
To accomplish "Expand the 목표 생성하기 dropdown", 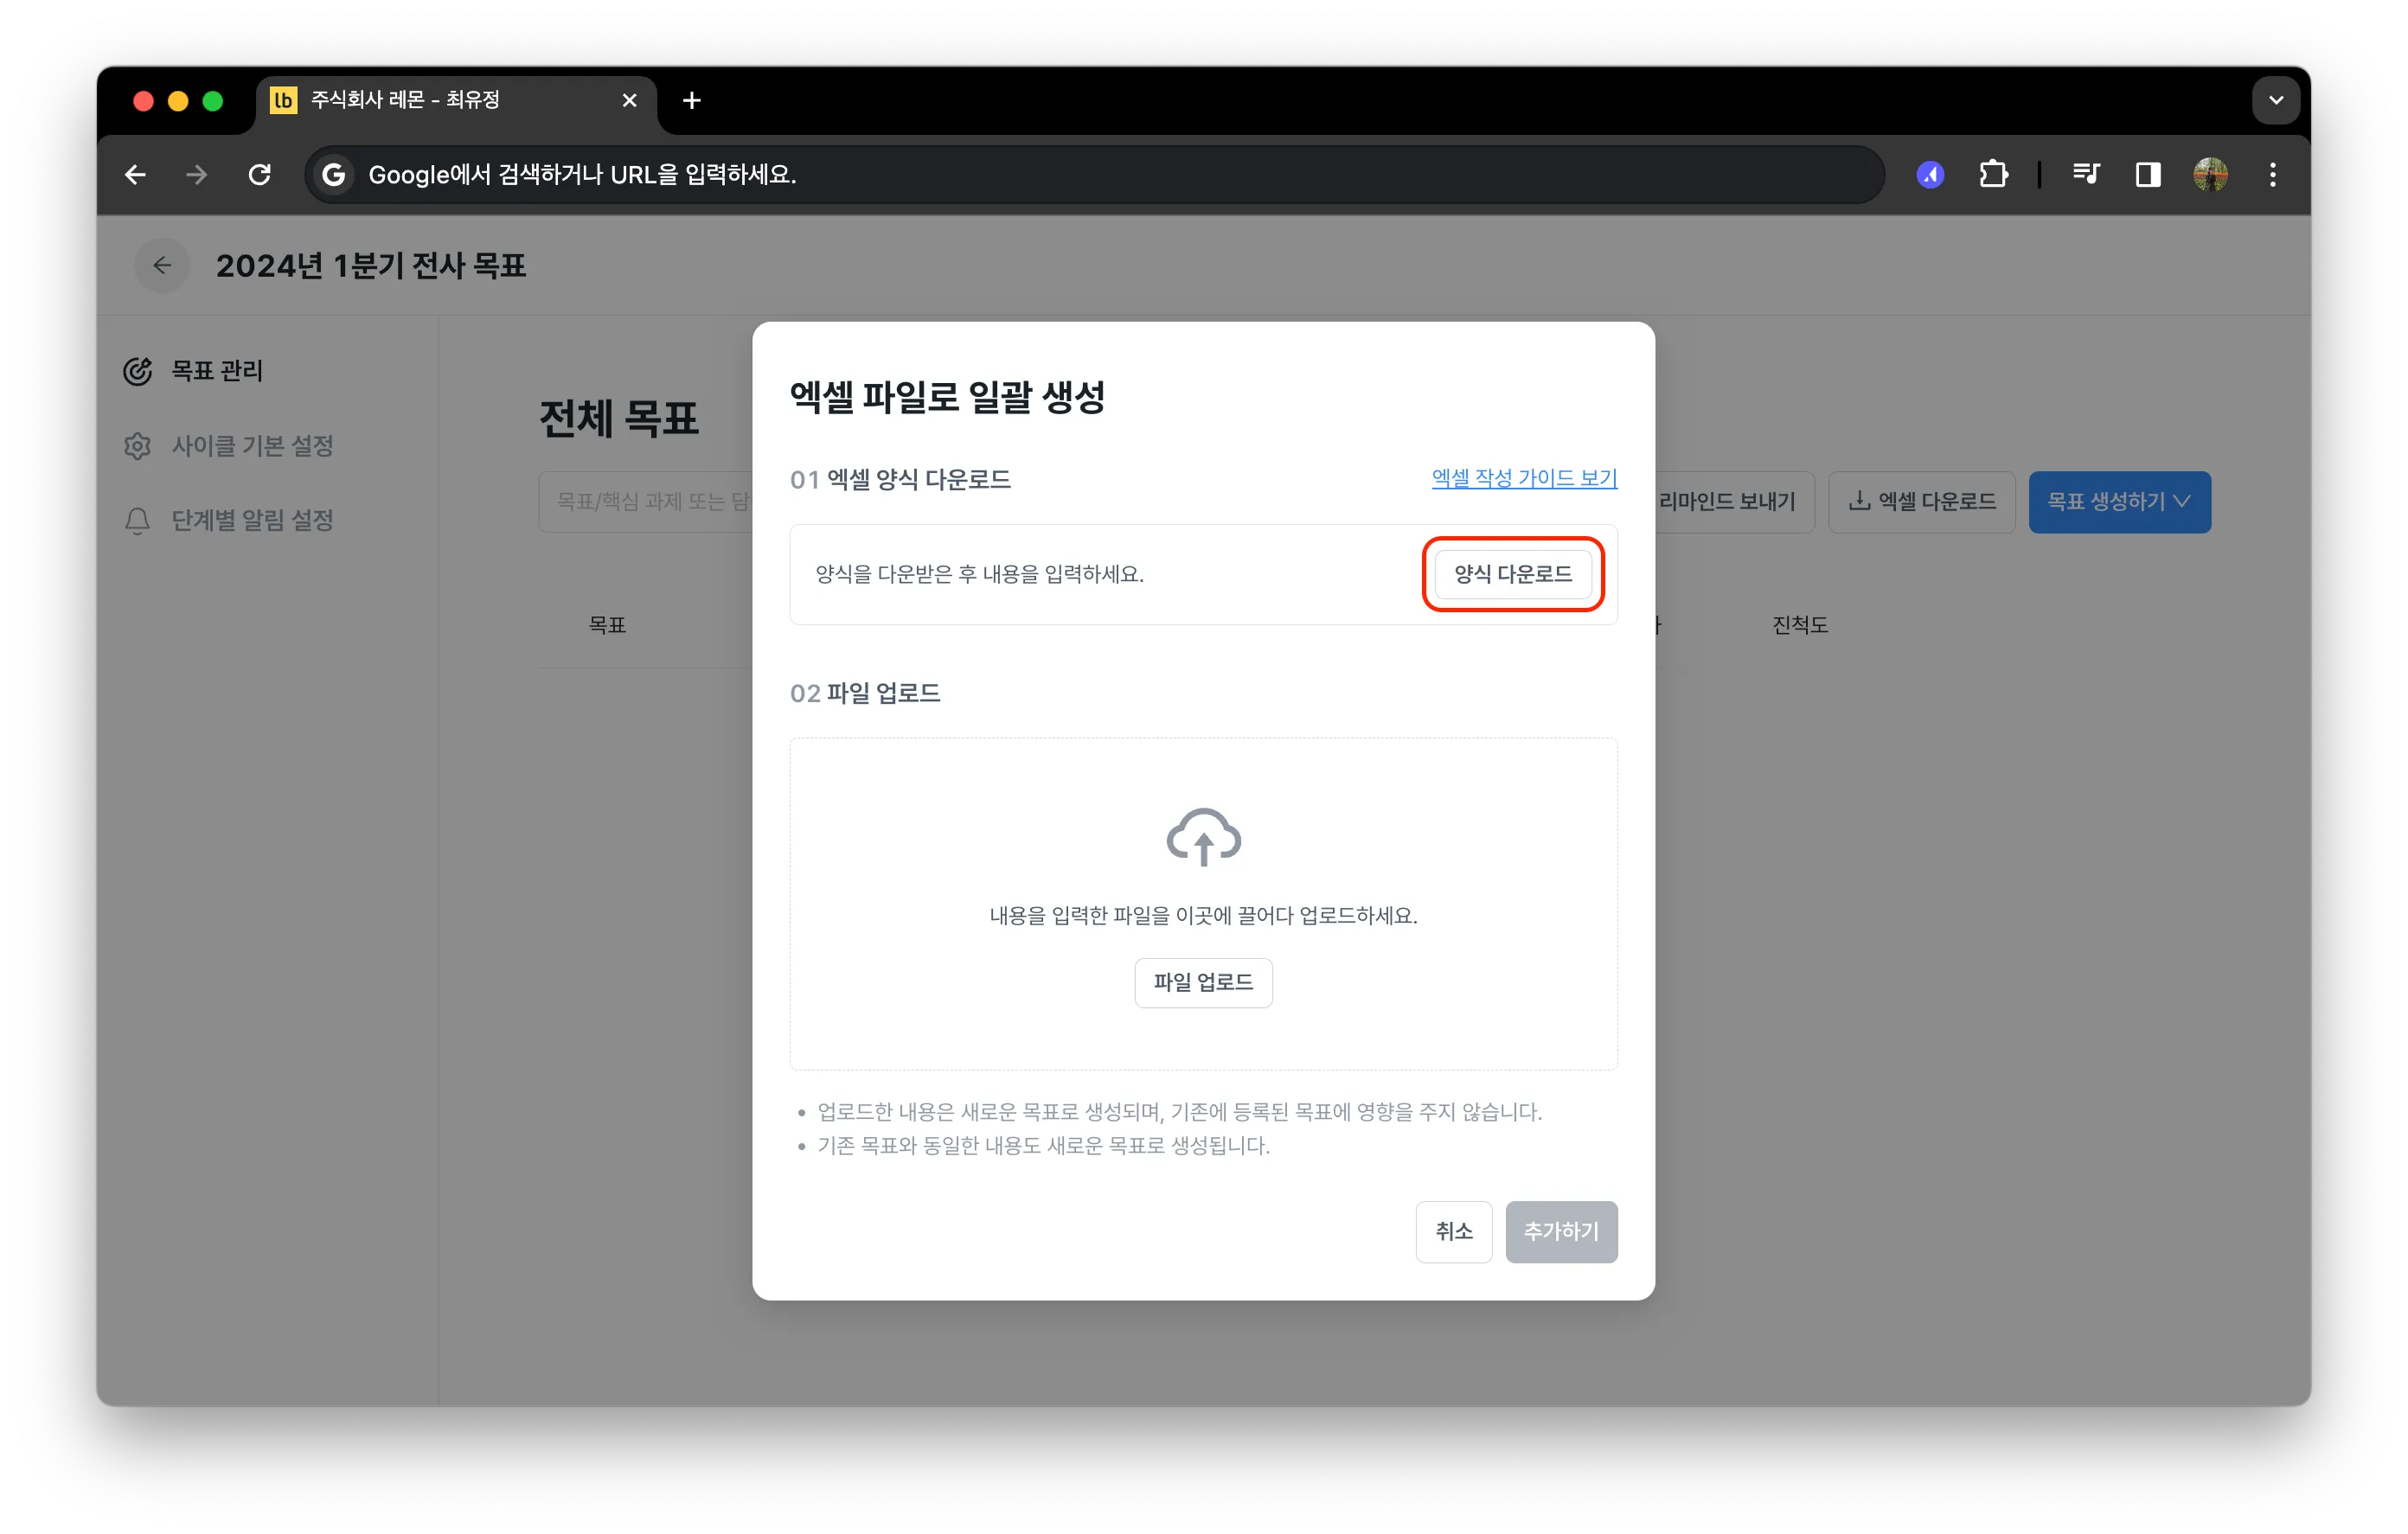I will click(2119, 502).
